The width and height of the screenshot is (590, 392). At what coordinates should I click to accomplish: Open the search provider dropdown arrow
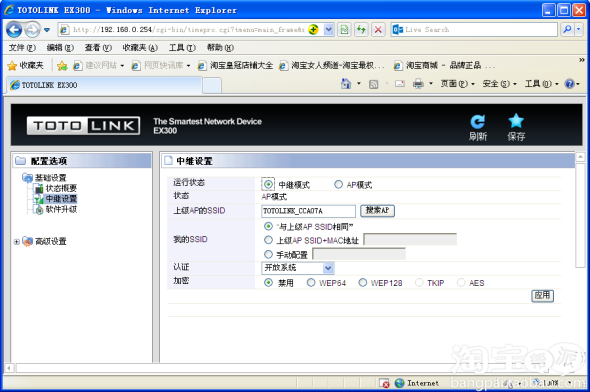pyautogui.click(x=579, y=29)
